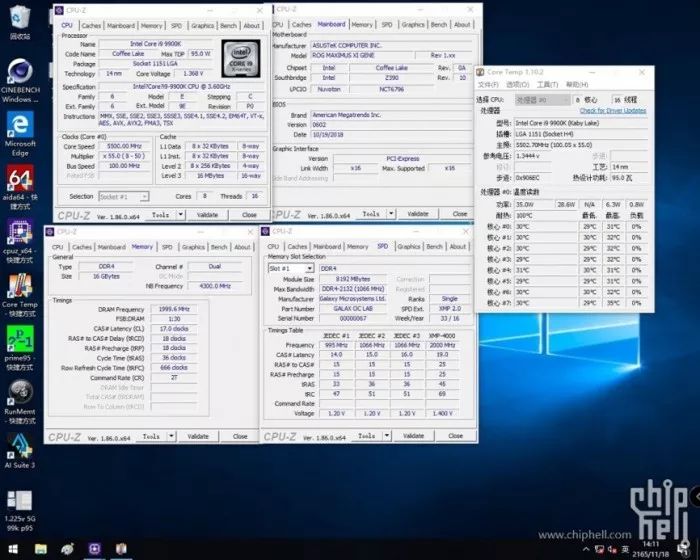Launch the RunMemt desktop shortcut

tap(20, 402)
